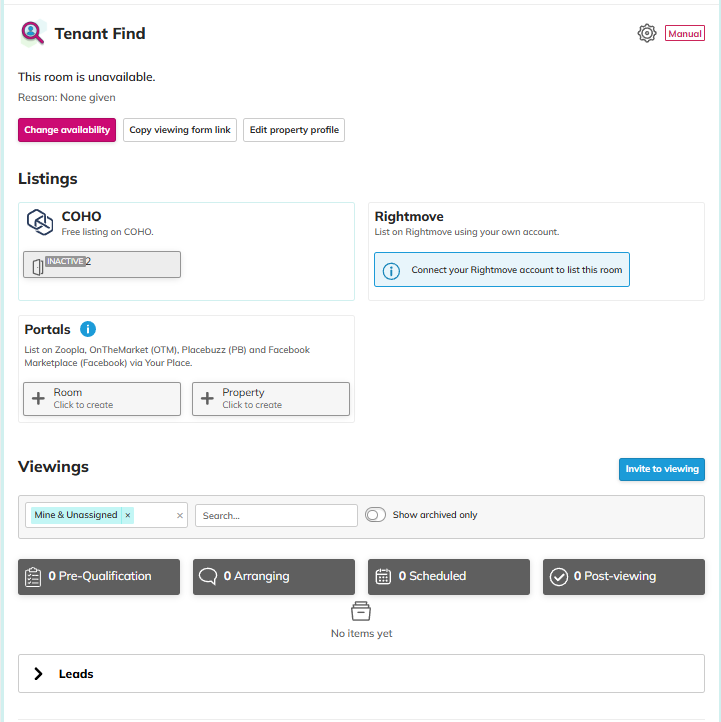721x722 pixels.
Task: Remove the Mine & Unassigned filter tag
Action: [127, 515]
